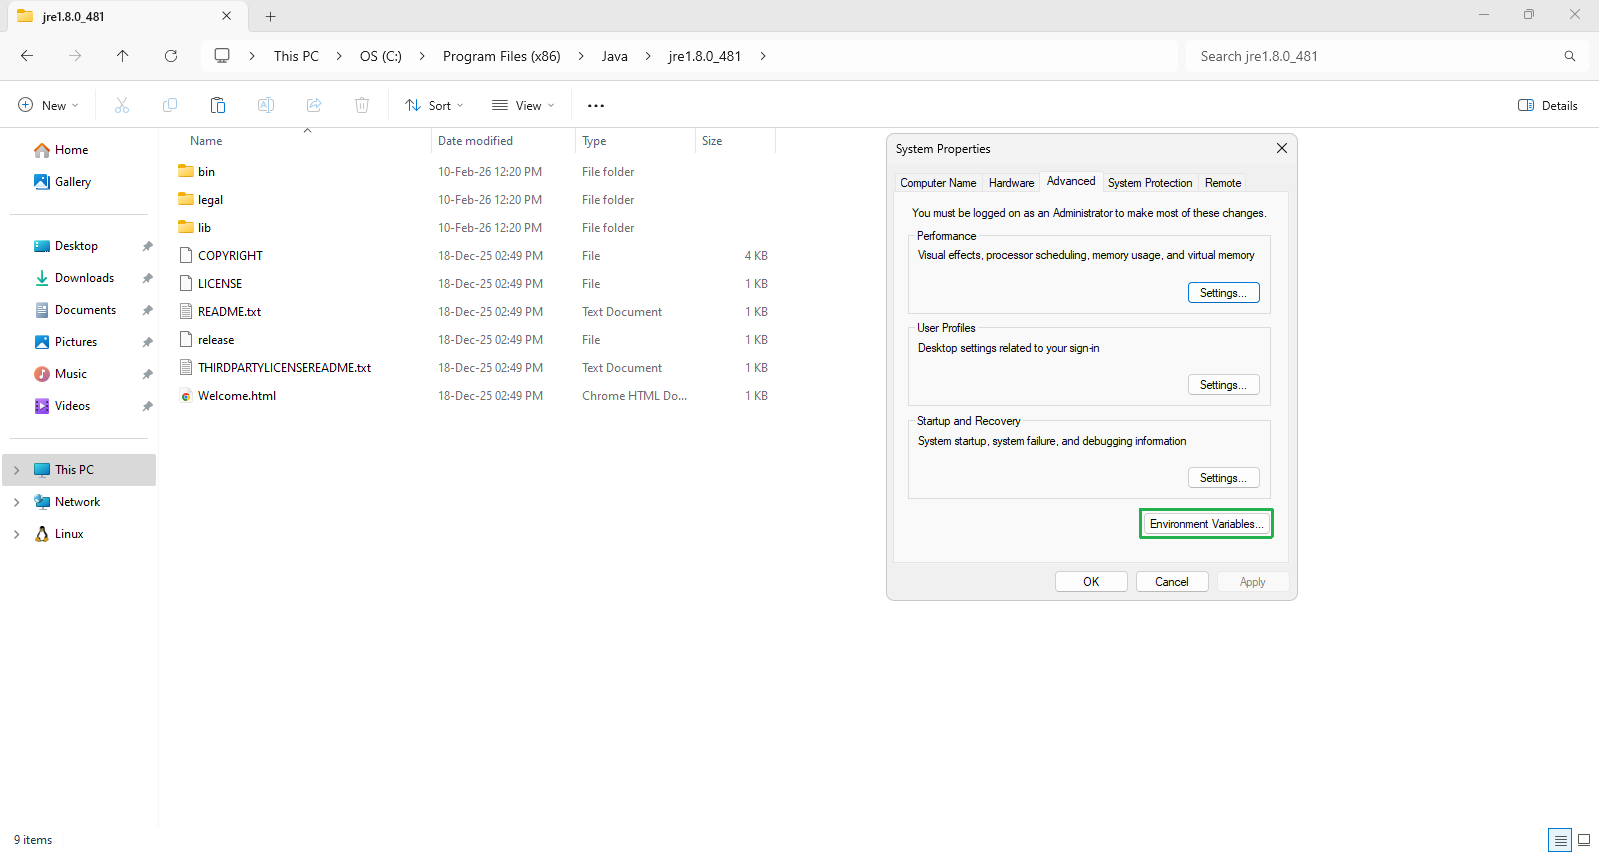Sort by the Date modified column header
Image resolution: width=1599 pixels, height=852 pixels.
(503, 141)
